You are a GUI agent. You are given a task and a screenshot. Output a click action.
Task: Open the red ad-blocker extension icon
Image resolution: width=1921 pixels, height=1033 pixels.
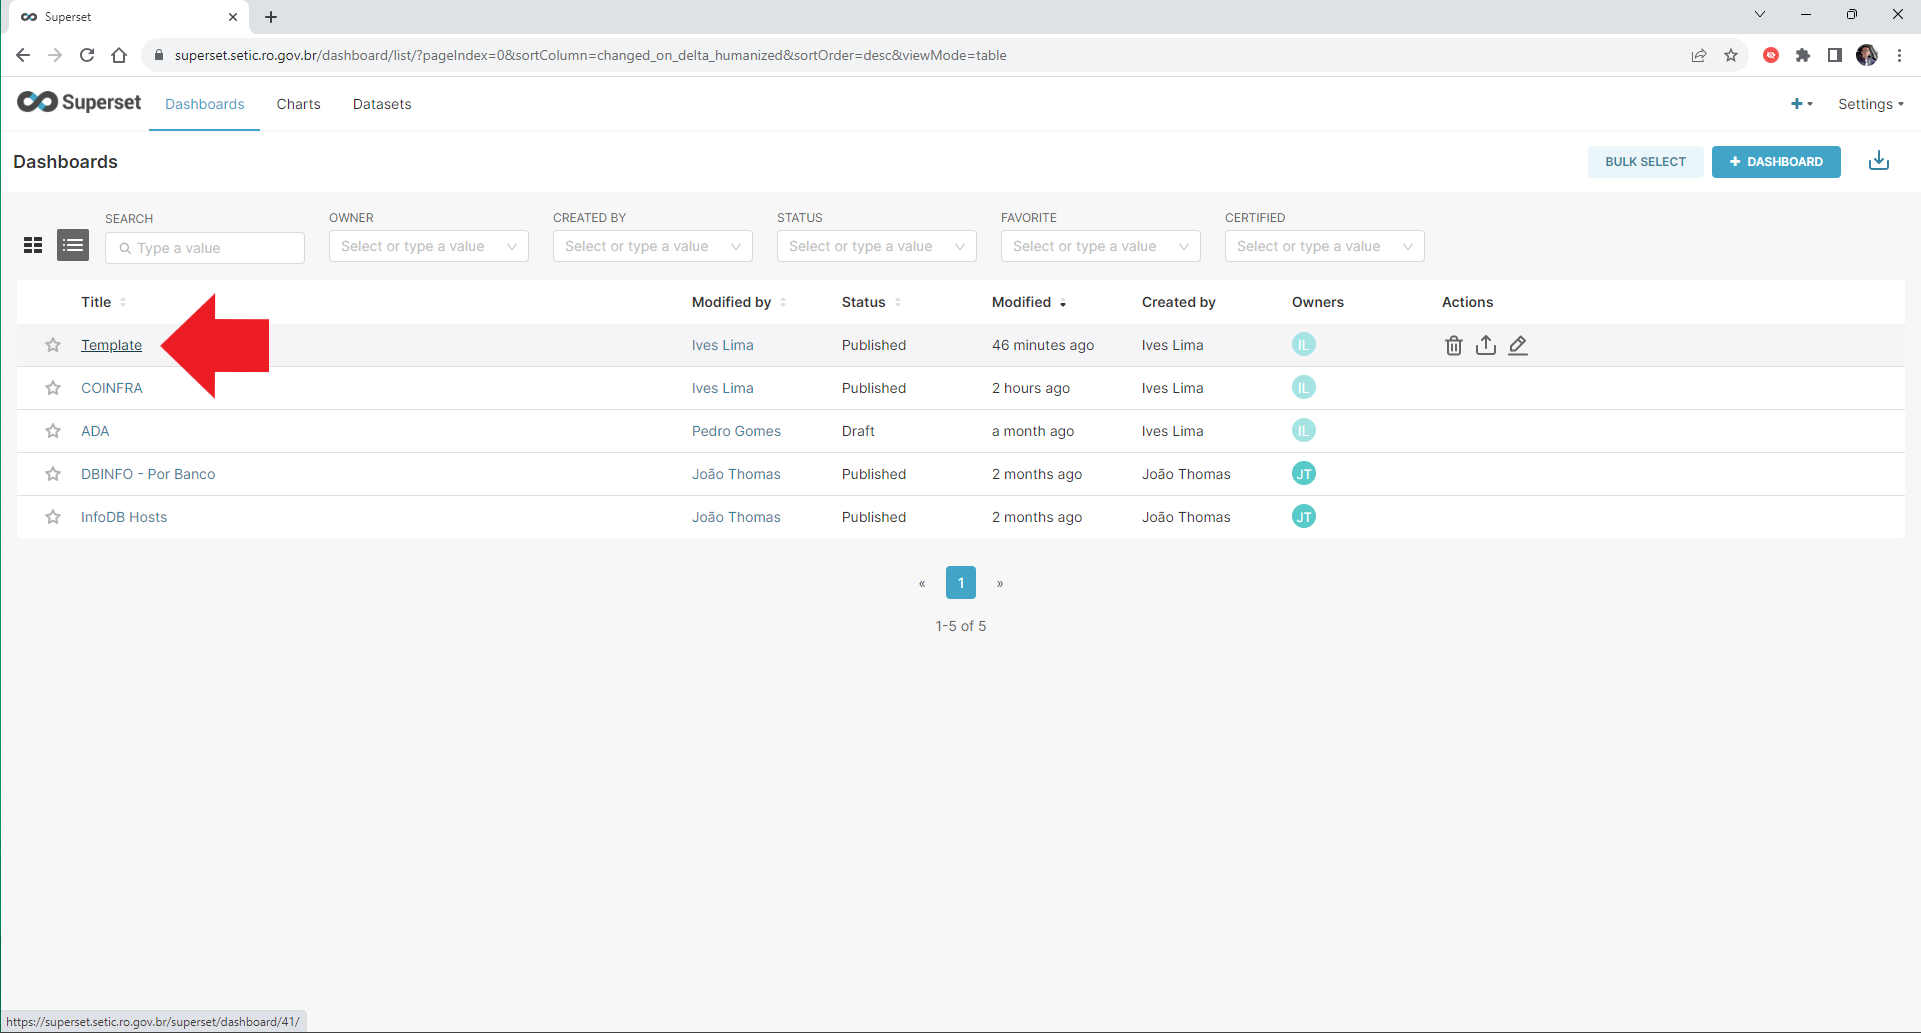(x=1771, y=55)
